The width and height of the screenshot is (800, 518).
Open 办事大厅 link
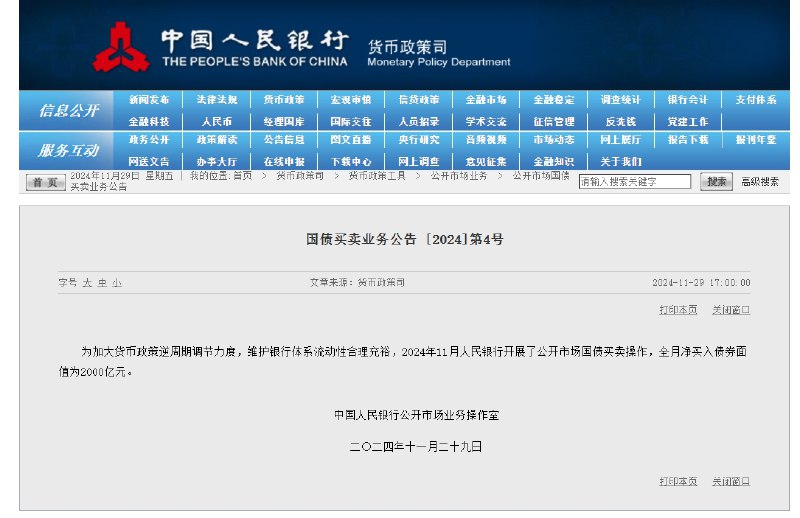(x=217, y=161)
